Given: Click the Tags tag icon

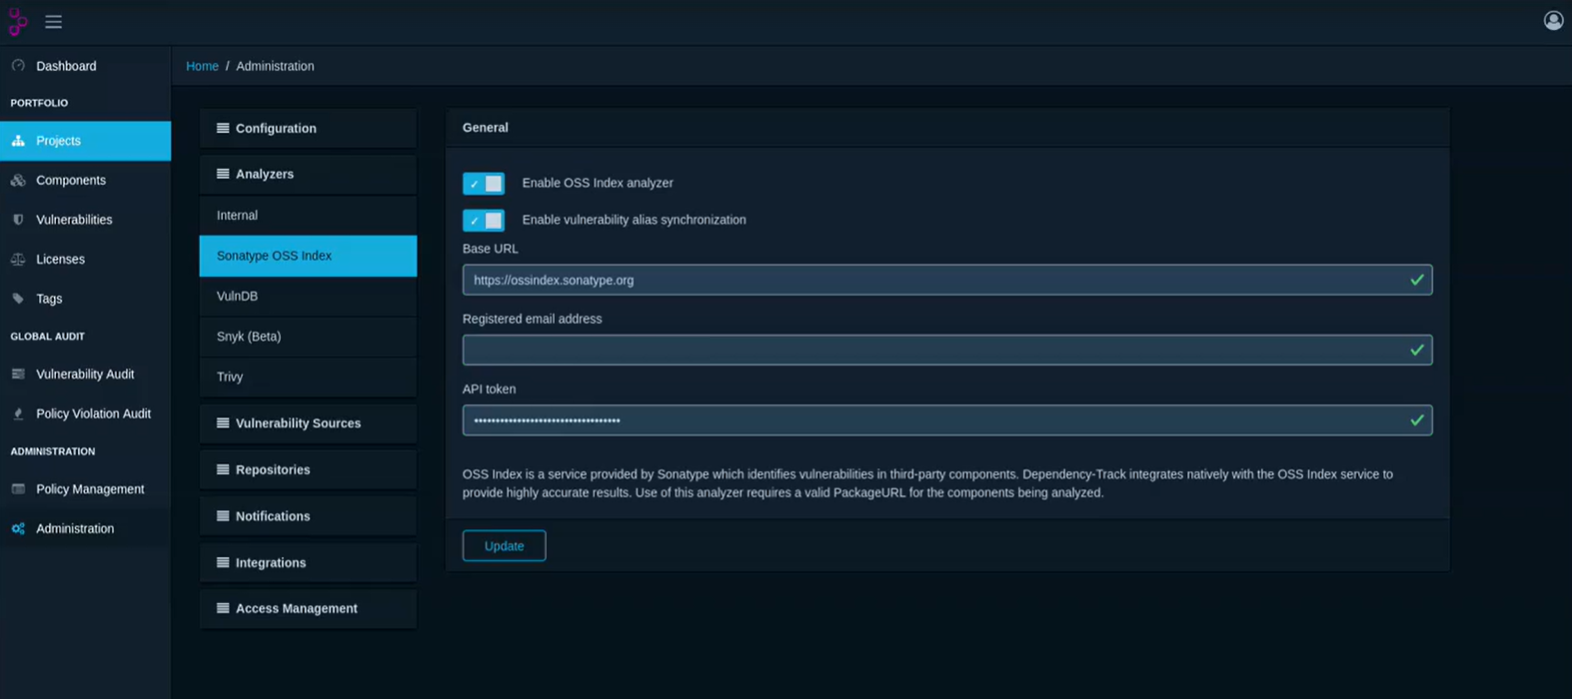Looking at the screenshot, I should (x=18, y=299).
